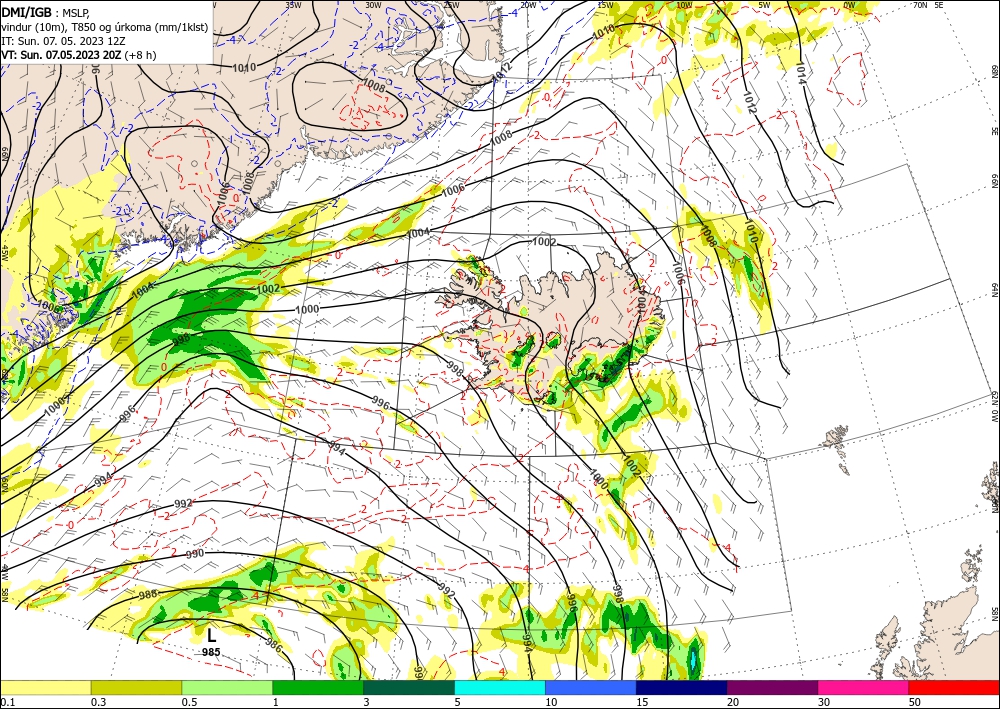Image resolution: width=1000 pixels, height=709 pixels.
Task: Click the "20" legend scale value
Action: (733, 702)
